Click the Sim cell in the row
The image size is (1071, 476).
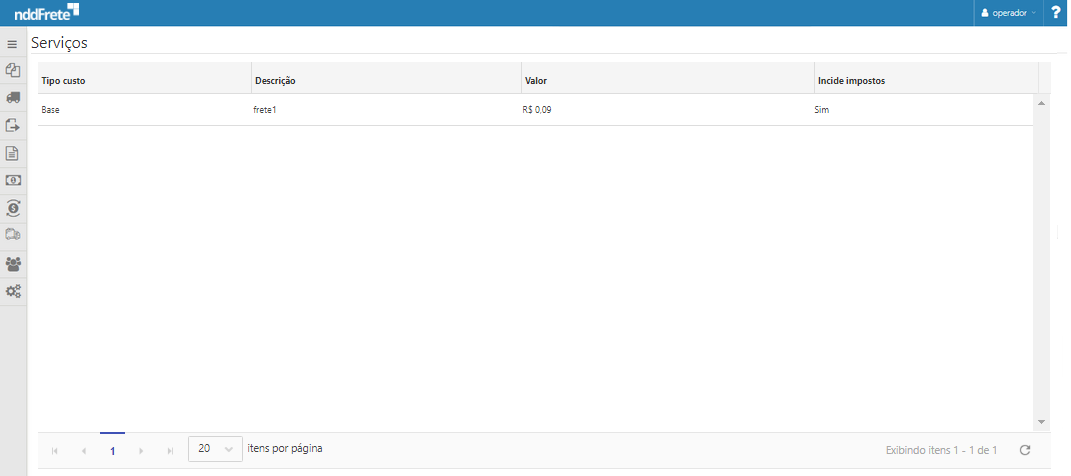pyautogui.click(x=822, y=109)
